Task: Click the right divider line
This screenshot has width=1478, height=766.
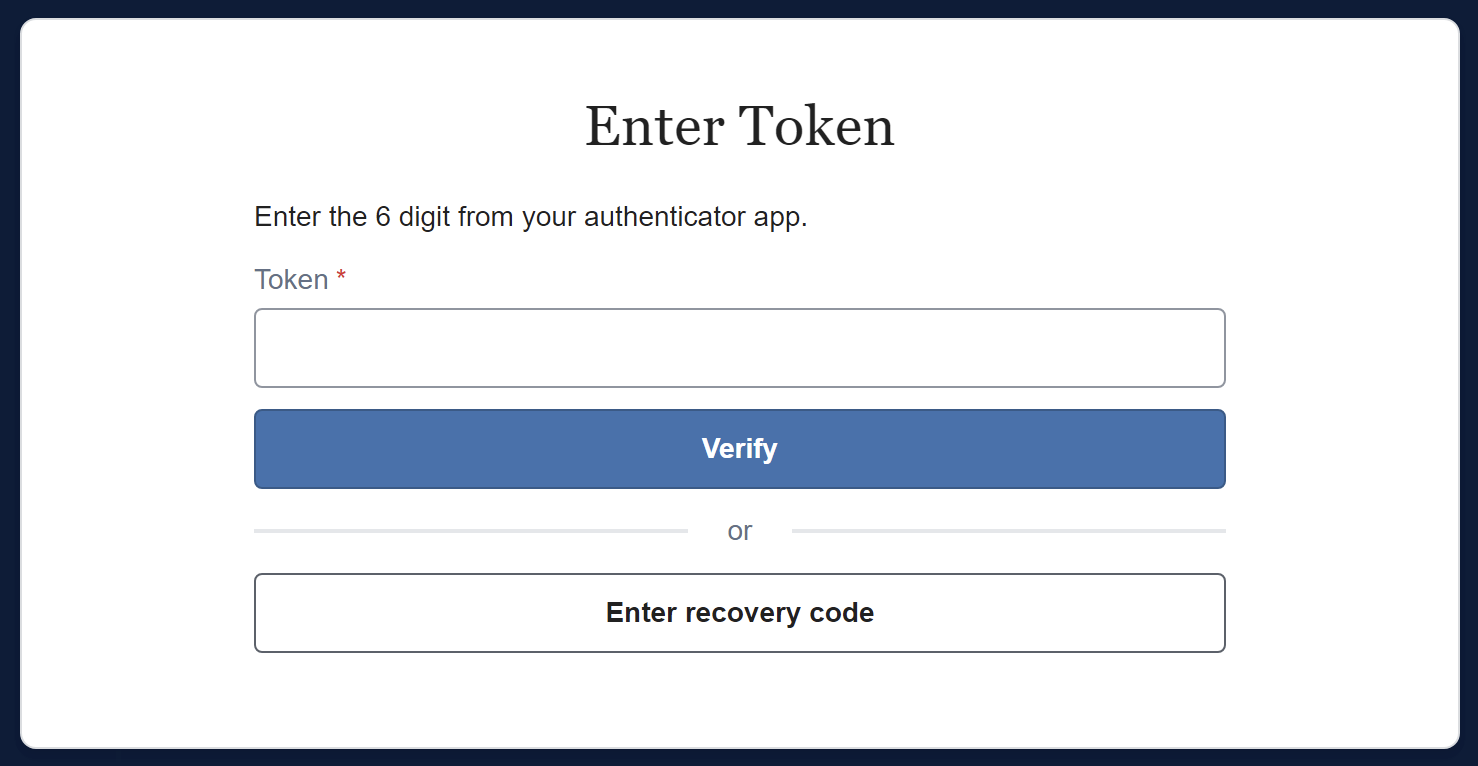Action: (1010, 530)
